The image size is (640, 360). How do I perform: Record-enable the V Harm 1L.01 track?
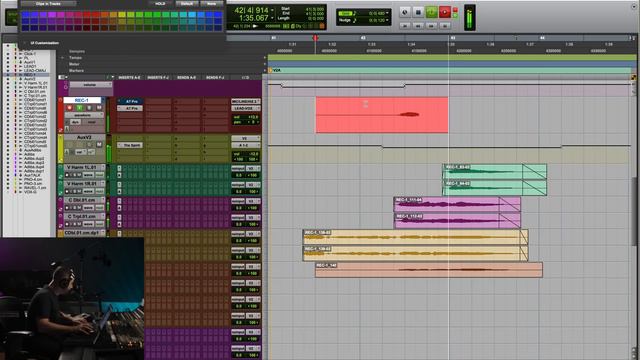(x=67, y=175)
